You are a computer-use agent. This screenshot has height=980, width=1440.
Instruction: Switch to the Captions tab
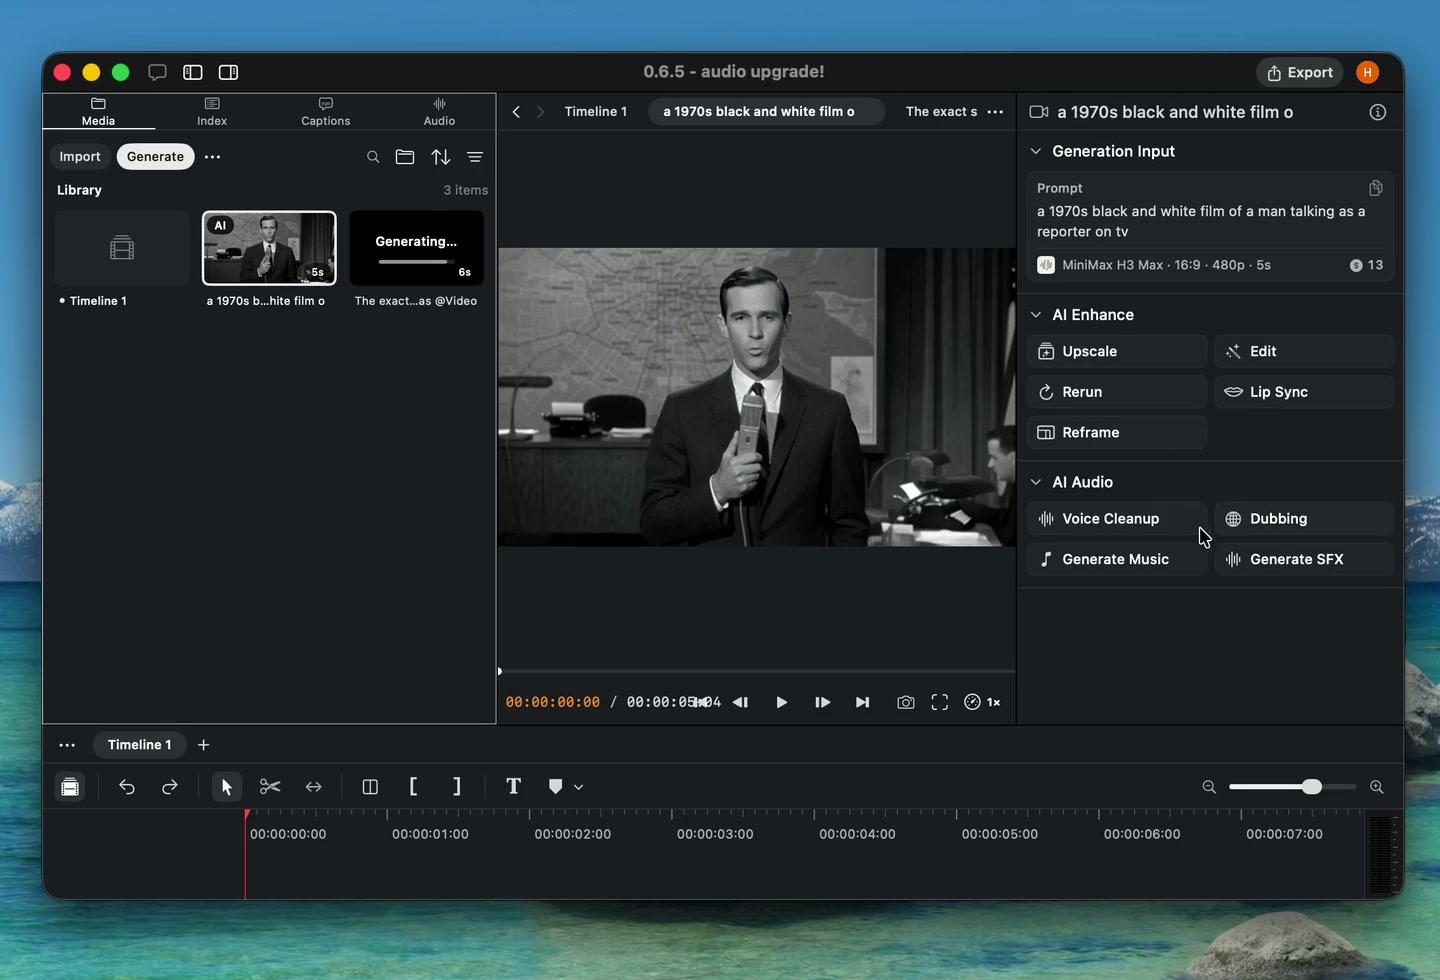pos(326,112)
